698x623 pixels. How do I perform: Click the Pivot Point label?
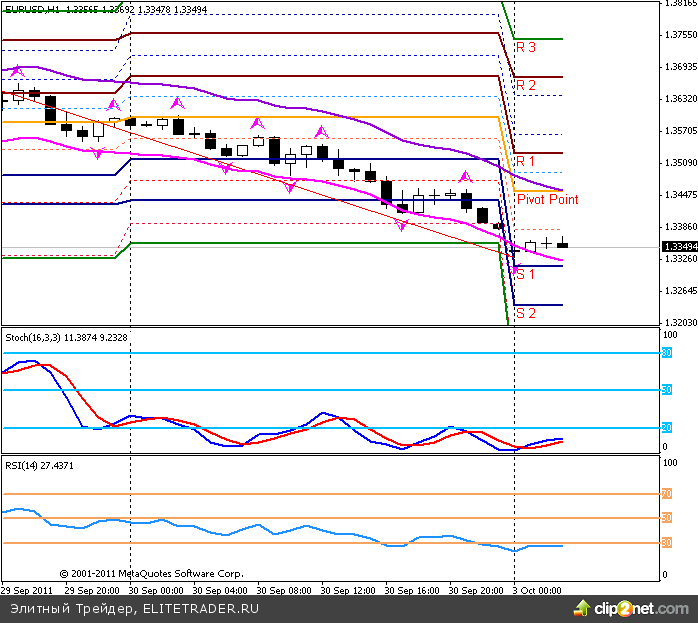[x=547, y=200]
